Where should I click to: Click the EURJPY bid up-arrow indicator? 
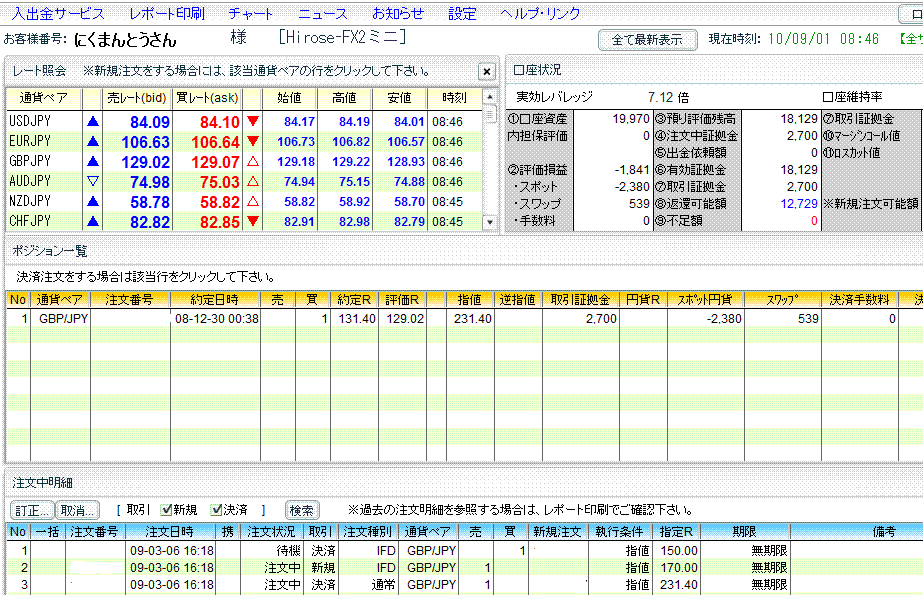pos(93,142)
